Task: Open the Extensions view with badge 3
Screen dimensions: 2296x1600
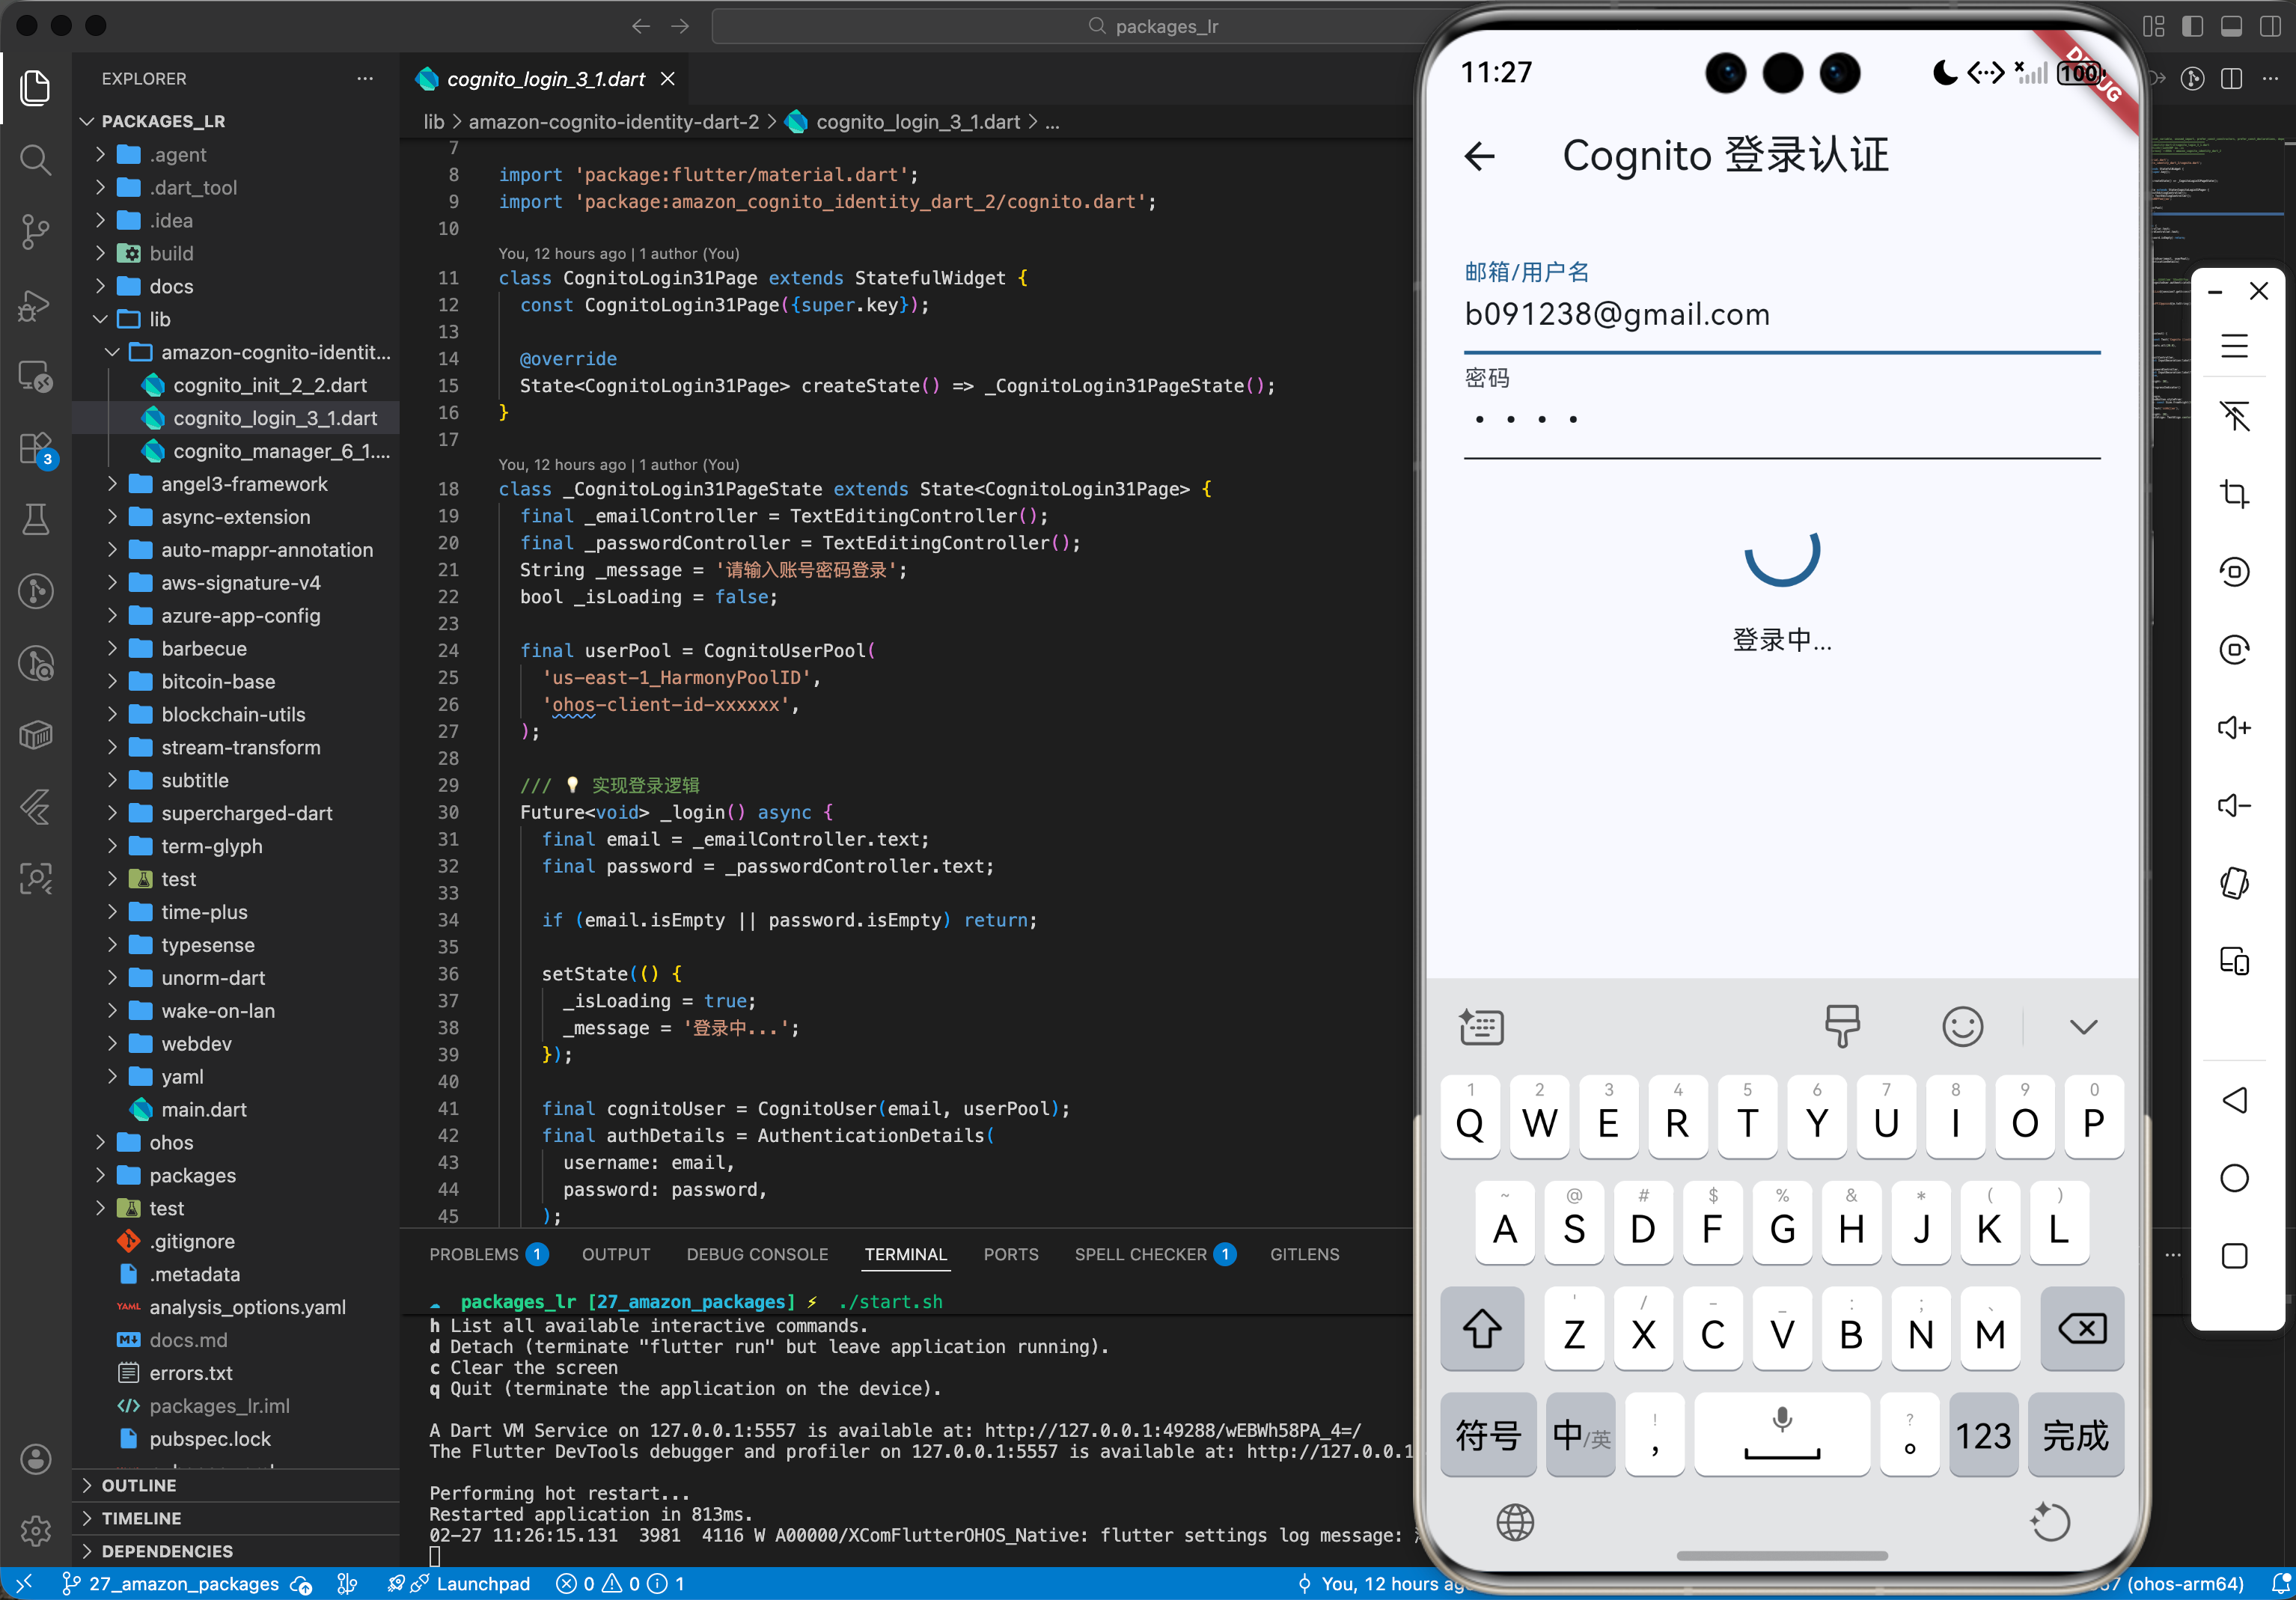Action: click(36, 448)
